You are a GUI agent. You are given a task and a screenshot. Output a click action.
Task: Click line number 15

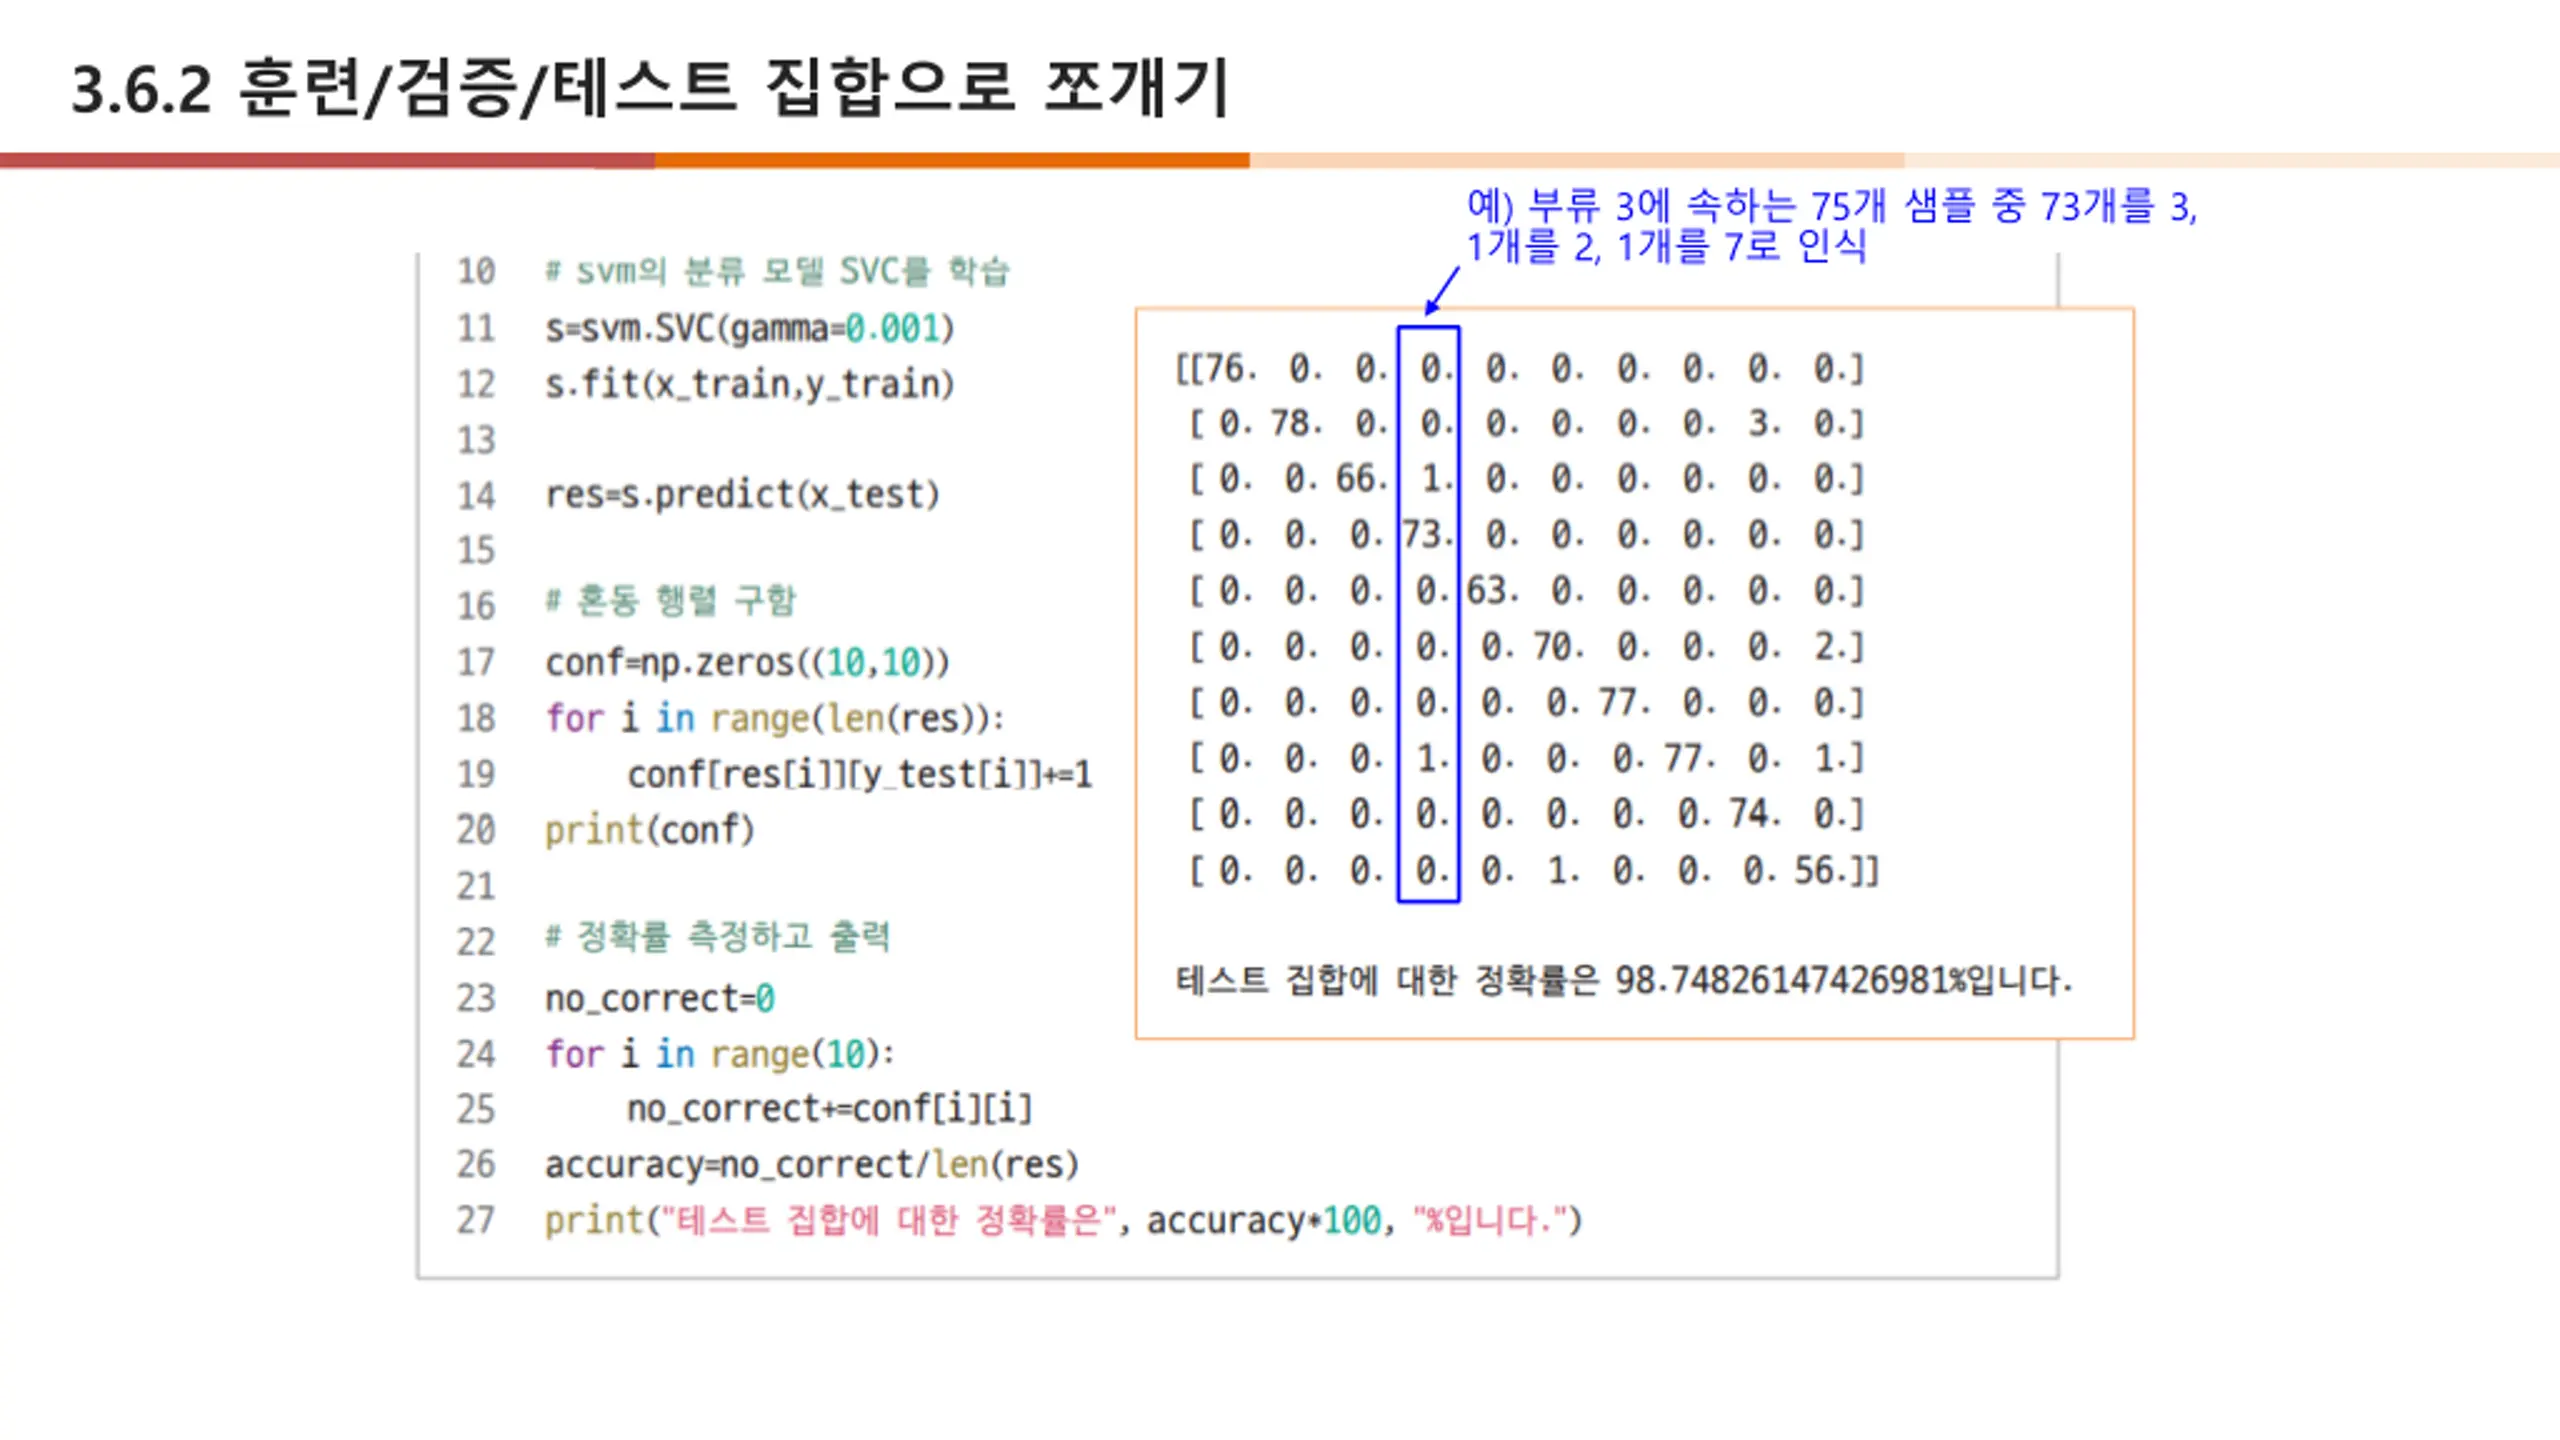click(476, 550)
